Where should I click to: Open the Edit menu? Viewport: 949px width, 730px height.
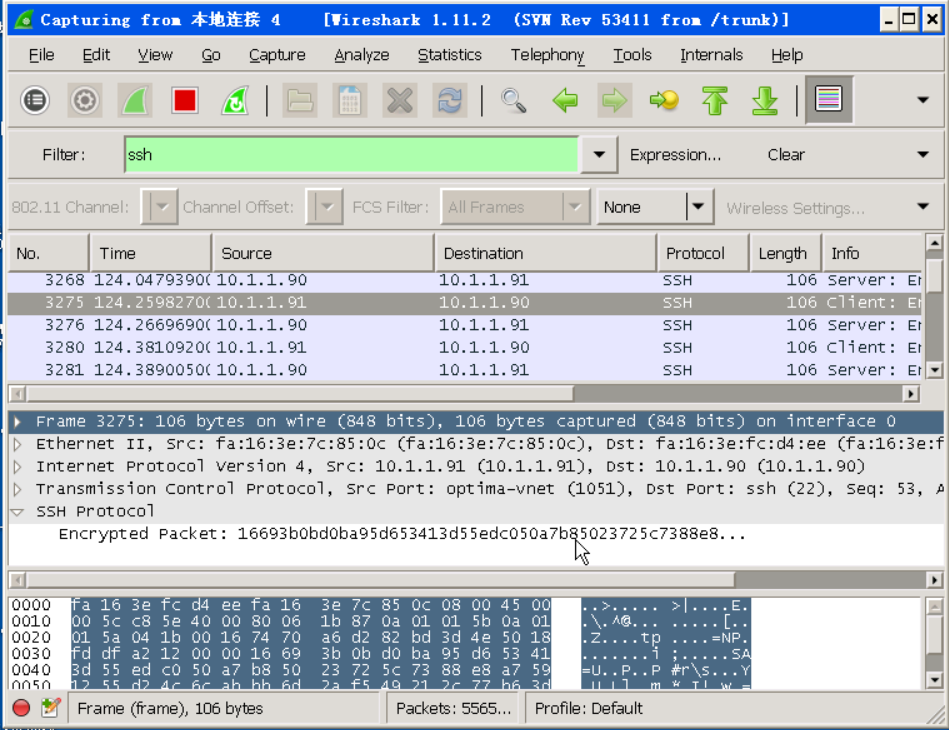pos(96,55)
